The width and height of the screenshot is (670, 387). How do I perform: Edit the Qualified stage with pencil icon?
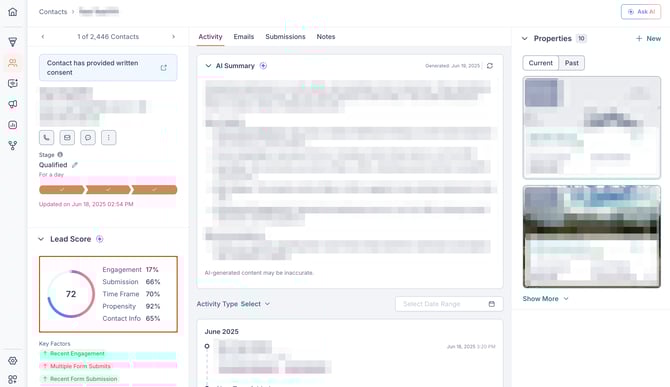(75, 165)
